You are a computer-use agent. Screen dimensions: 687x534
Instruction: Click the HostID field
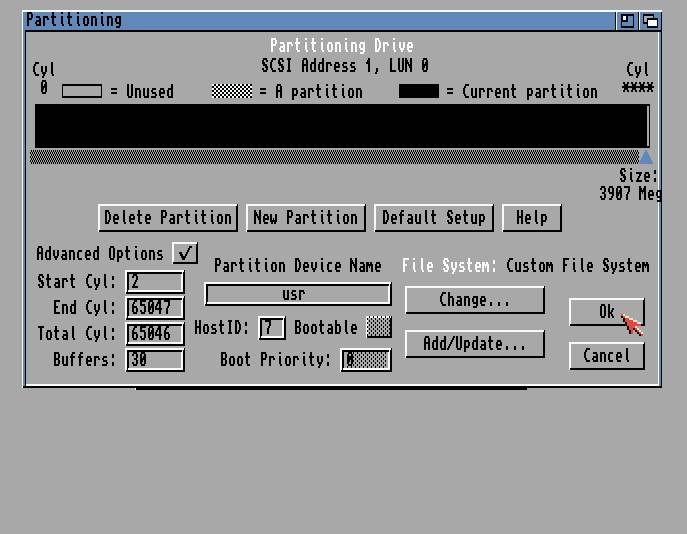click(x=271, y=328)
